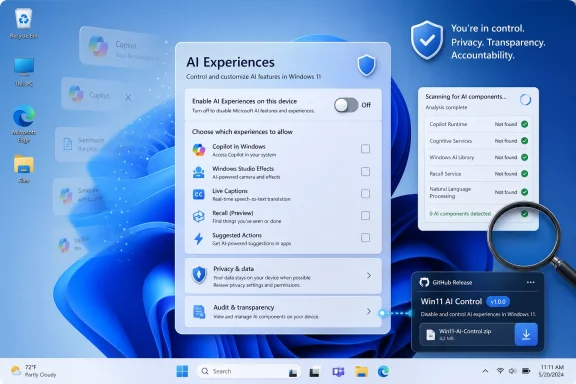Click the volume icon in system tray
576x384 pixels.
(512, 371)
